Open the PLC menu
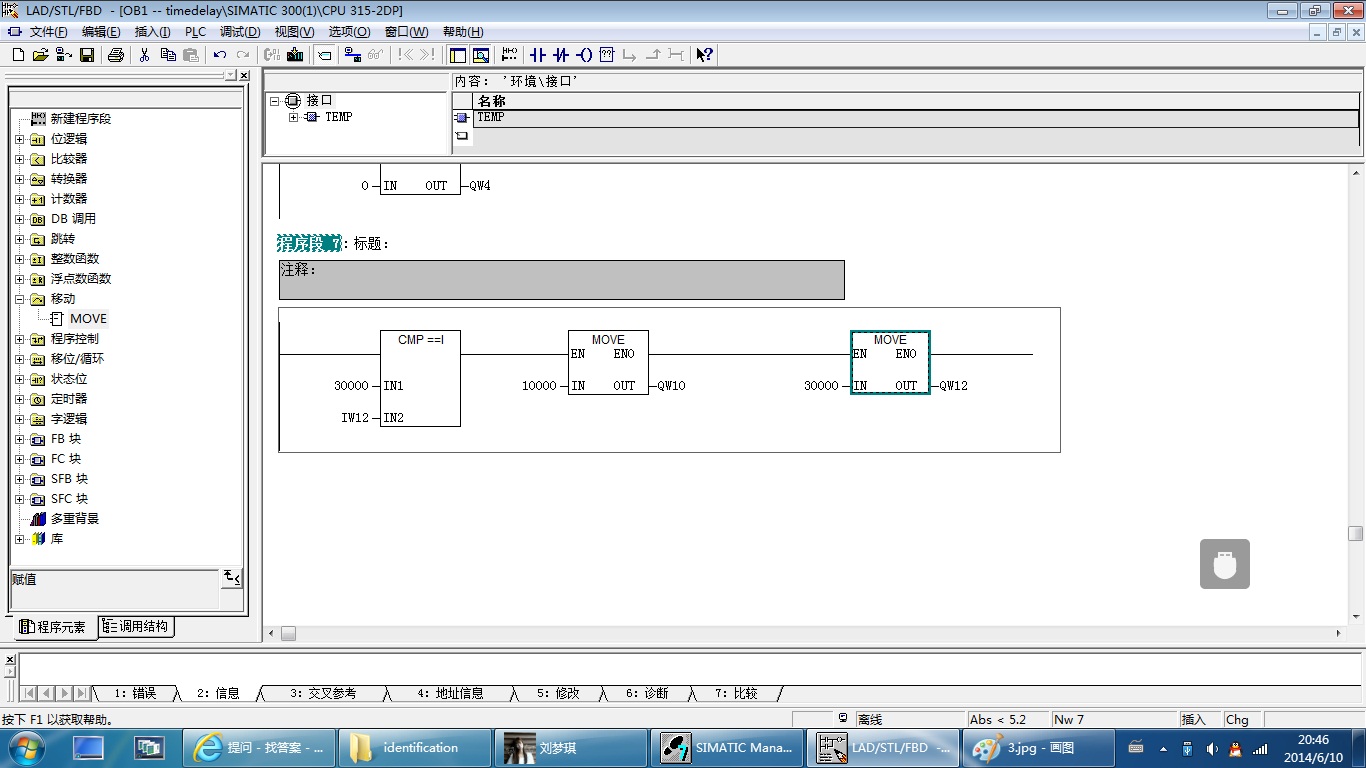The width and height of the screenshot is (1366, 768). 195,32
